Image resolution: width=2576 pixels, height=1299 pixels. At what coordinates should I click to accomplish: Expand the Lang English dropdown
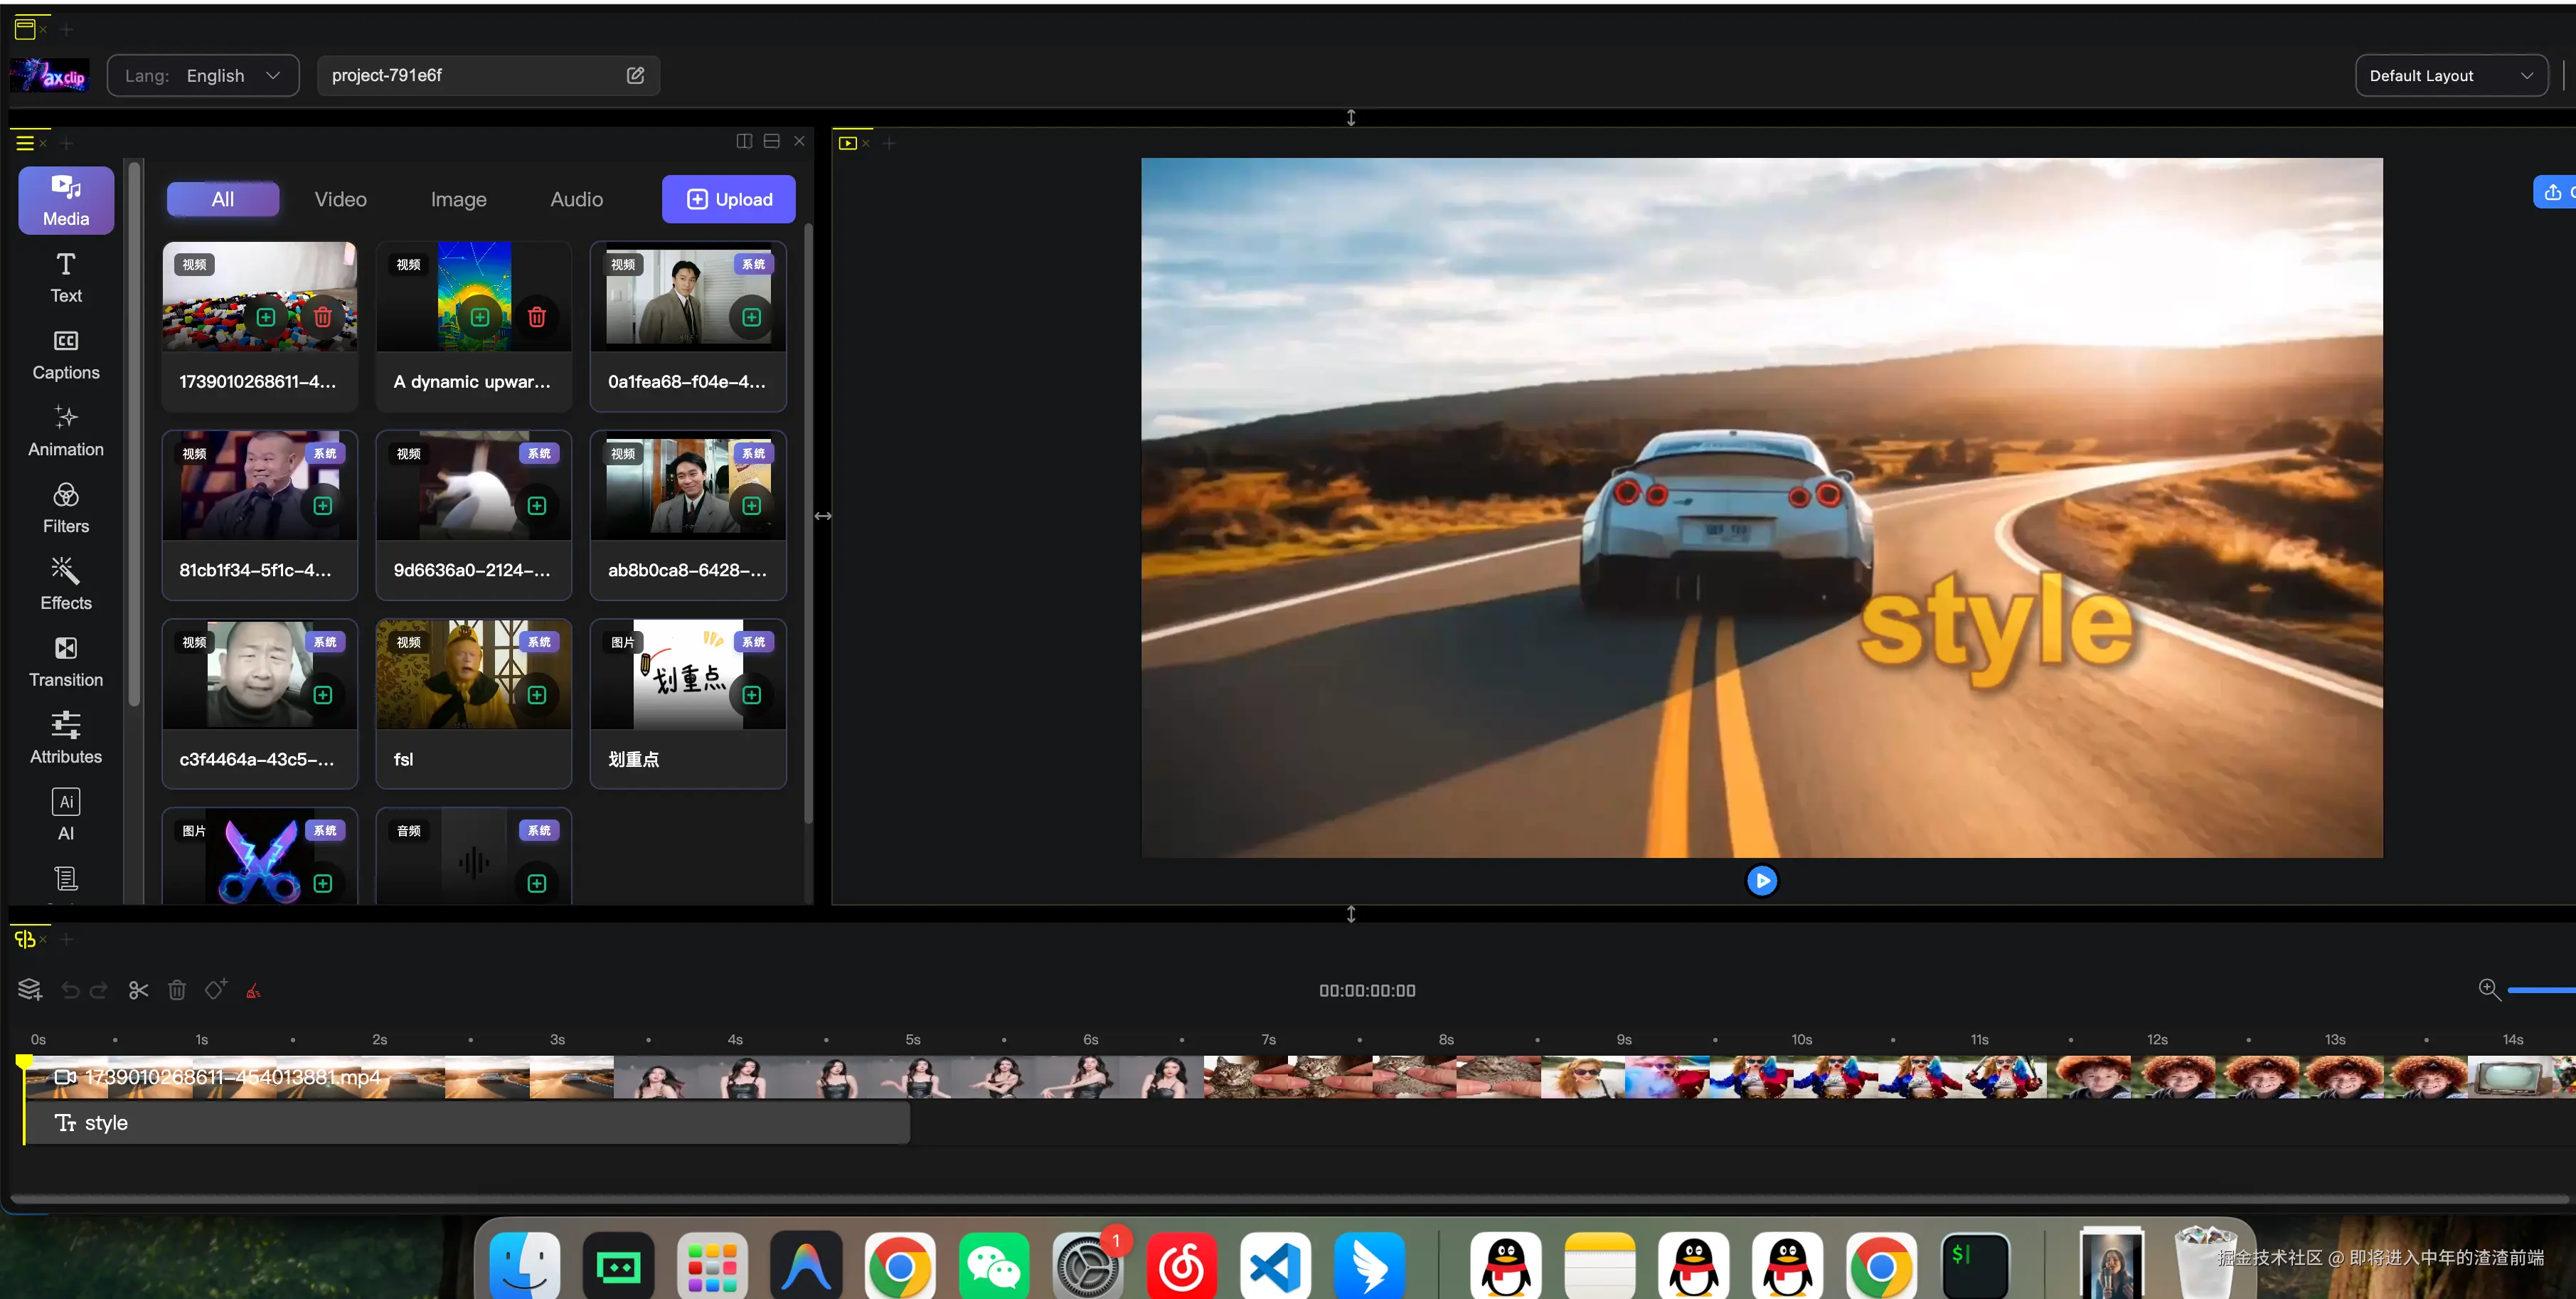tap(203, 75)
